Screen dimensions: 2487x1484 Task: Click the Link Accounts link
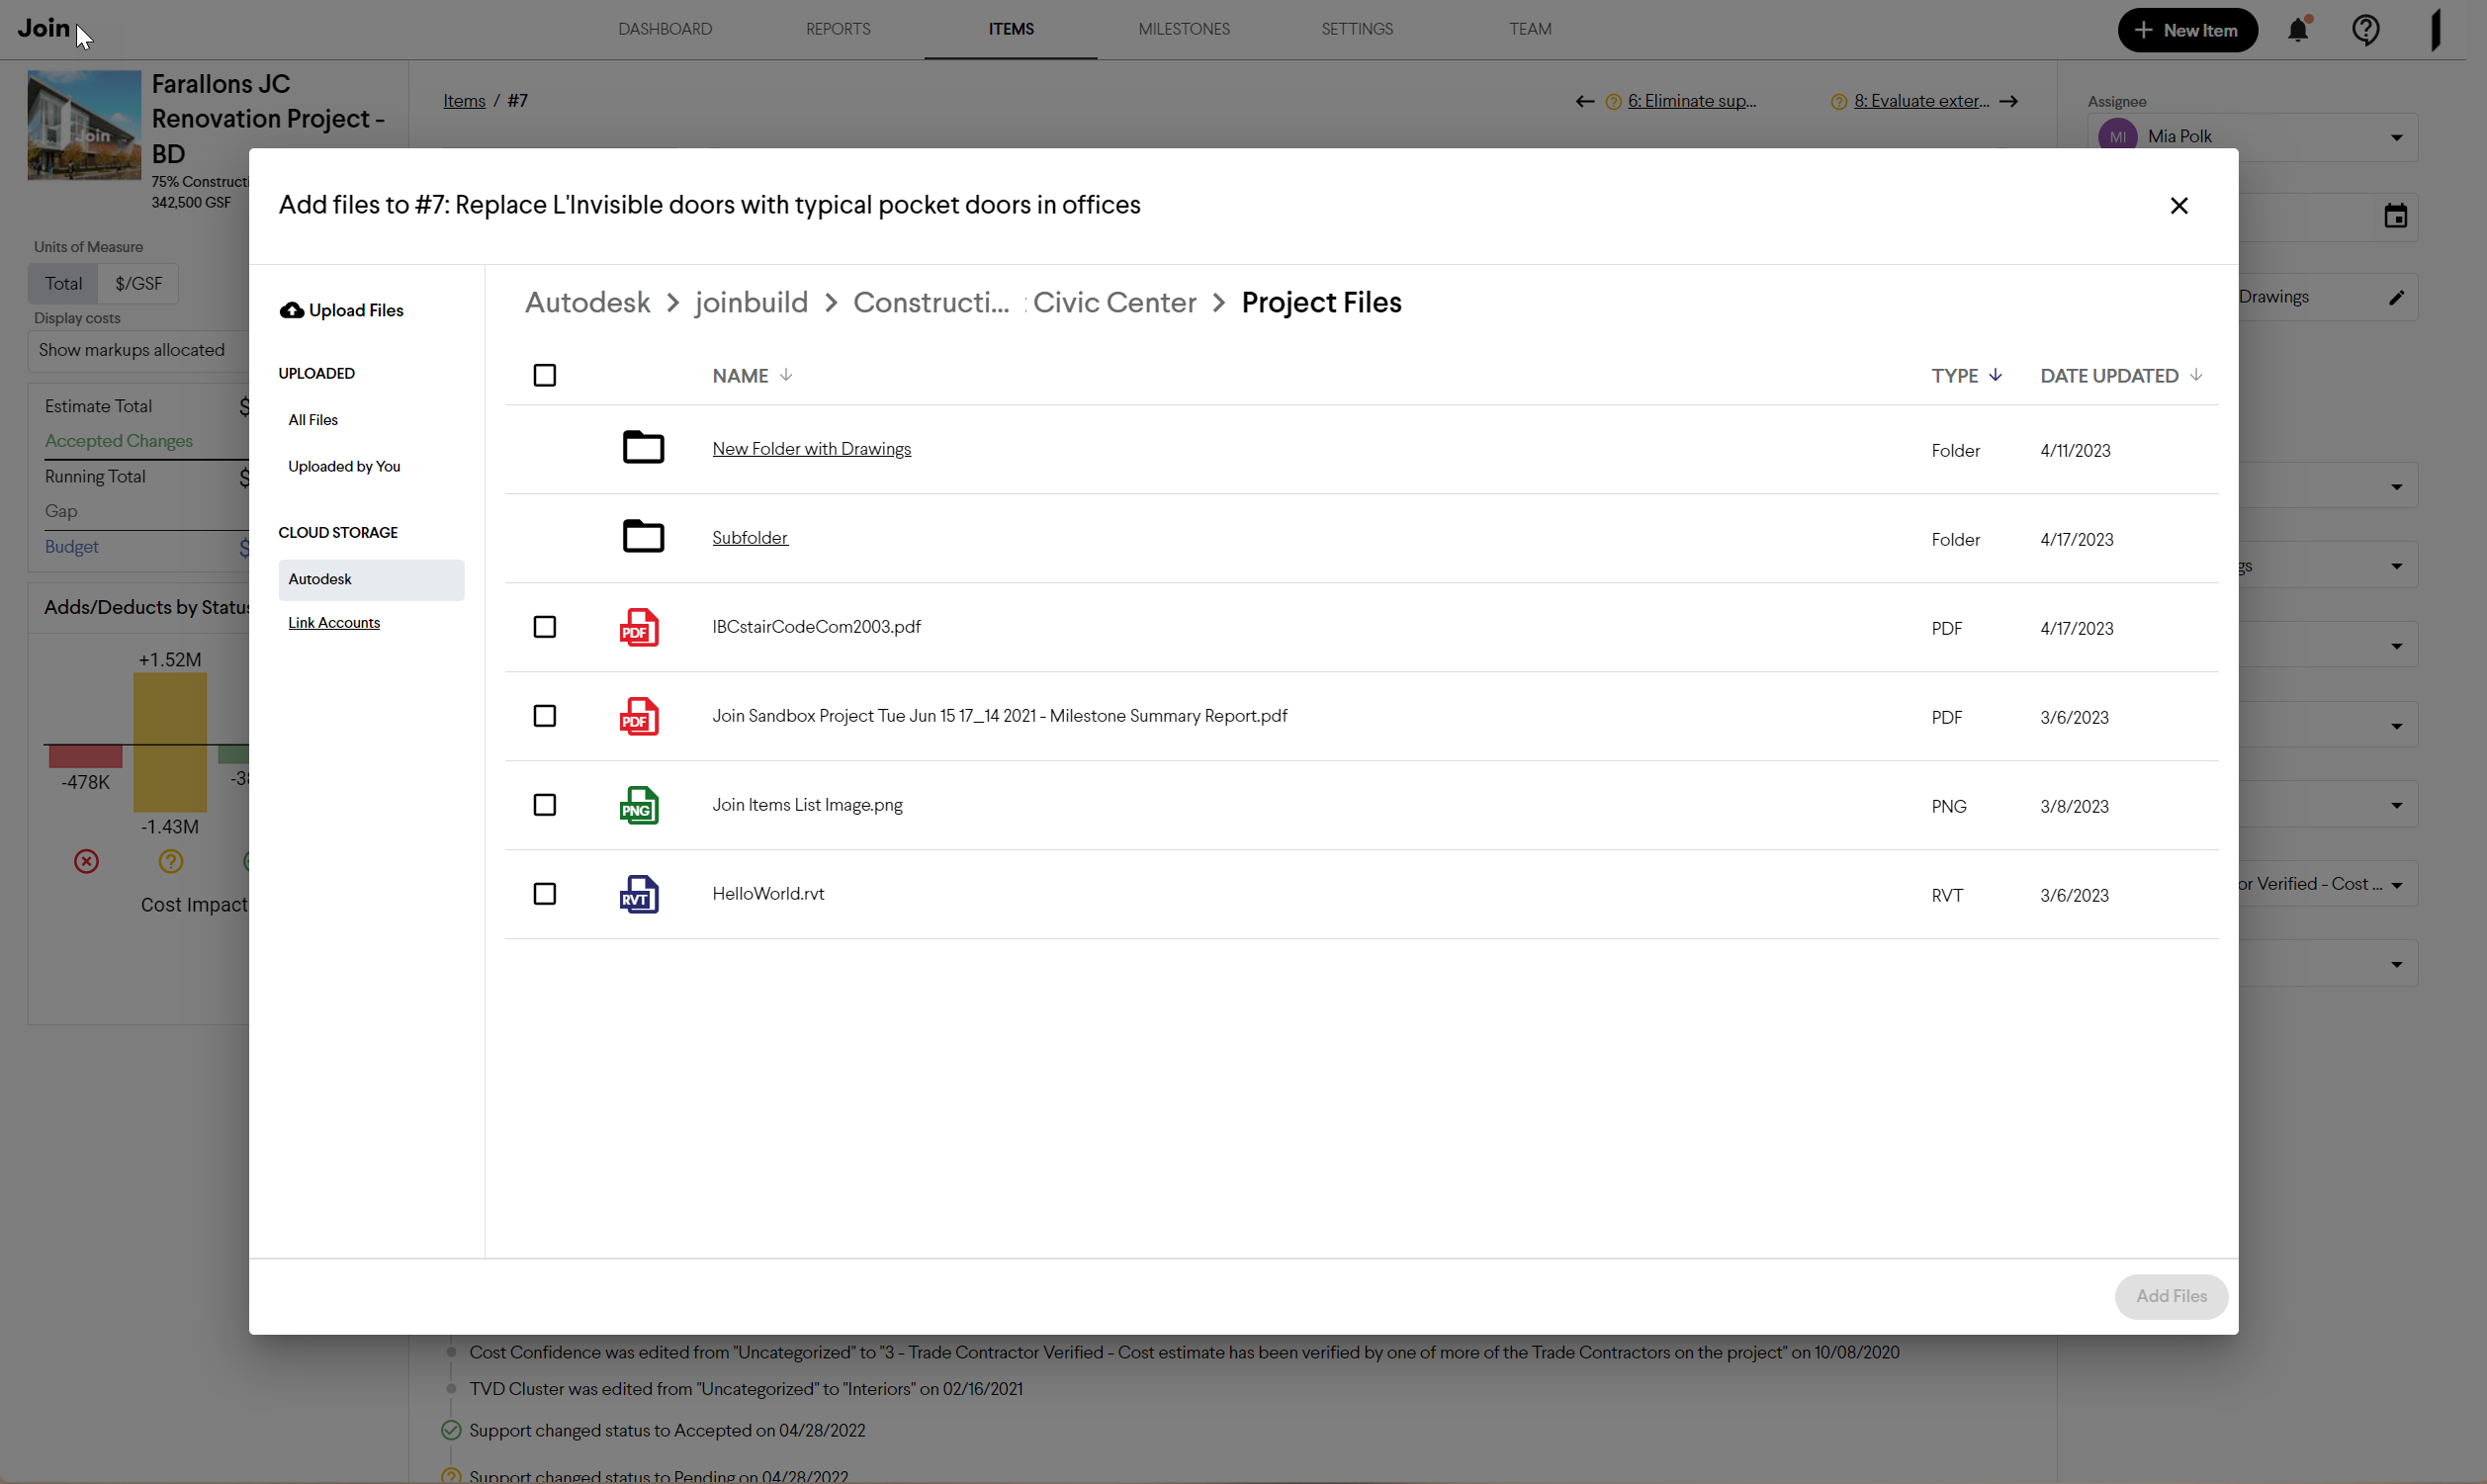(x=334, y=623)
